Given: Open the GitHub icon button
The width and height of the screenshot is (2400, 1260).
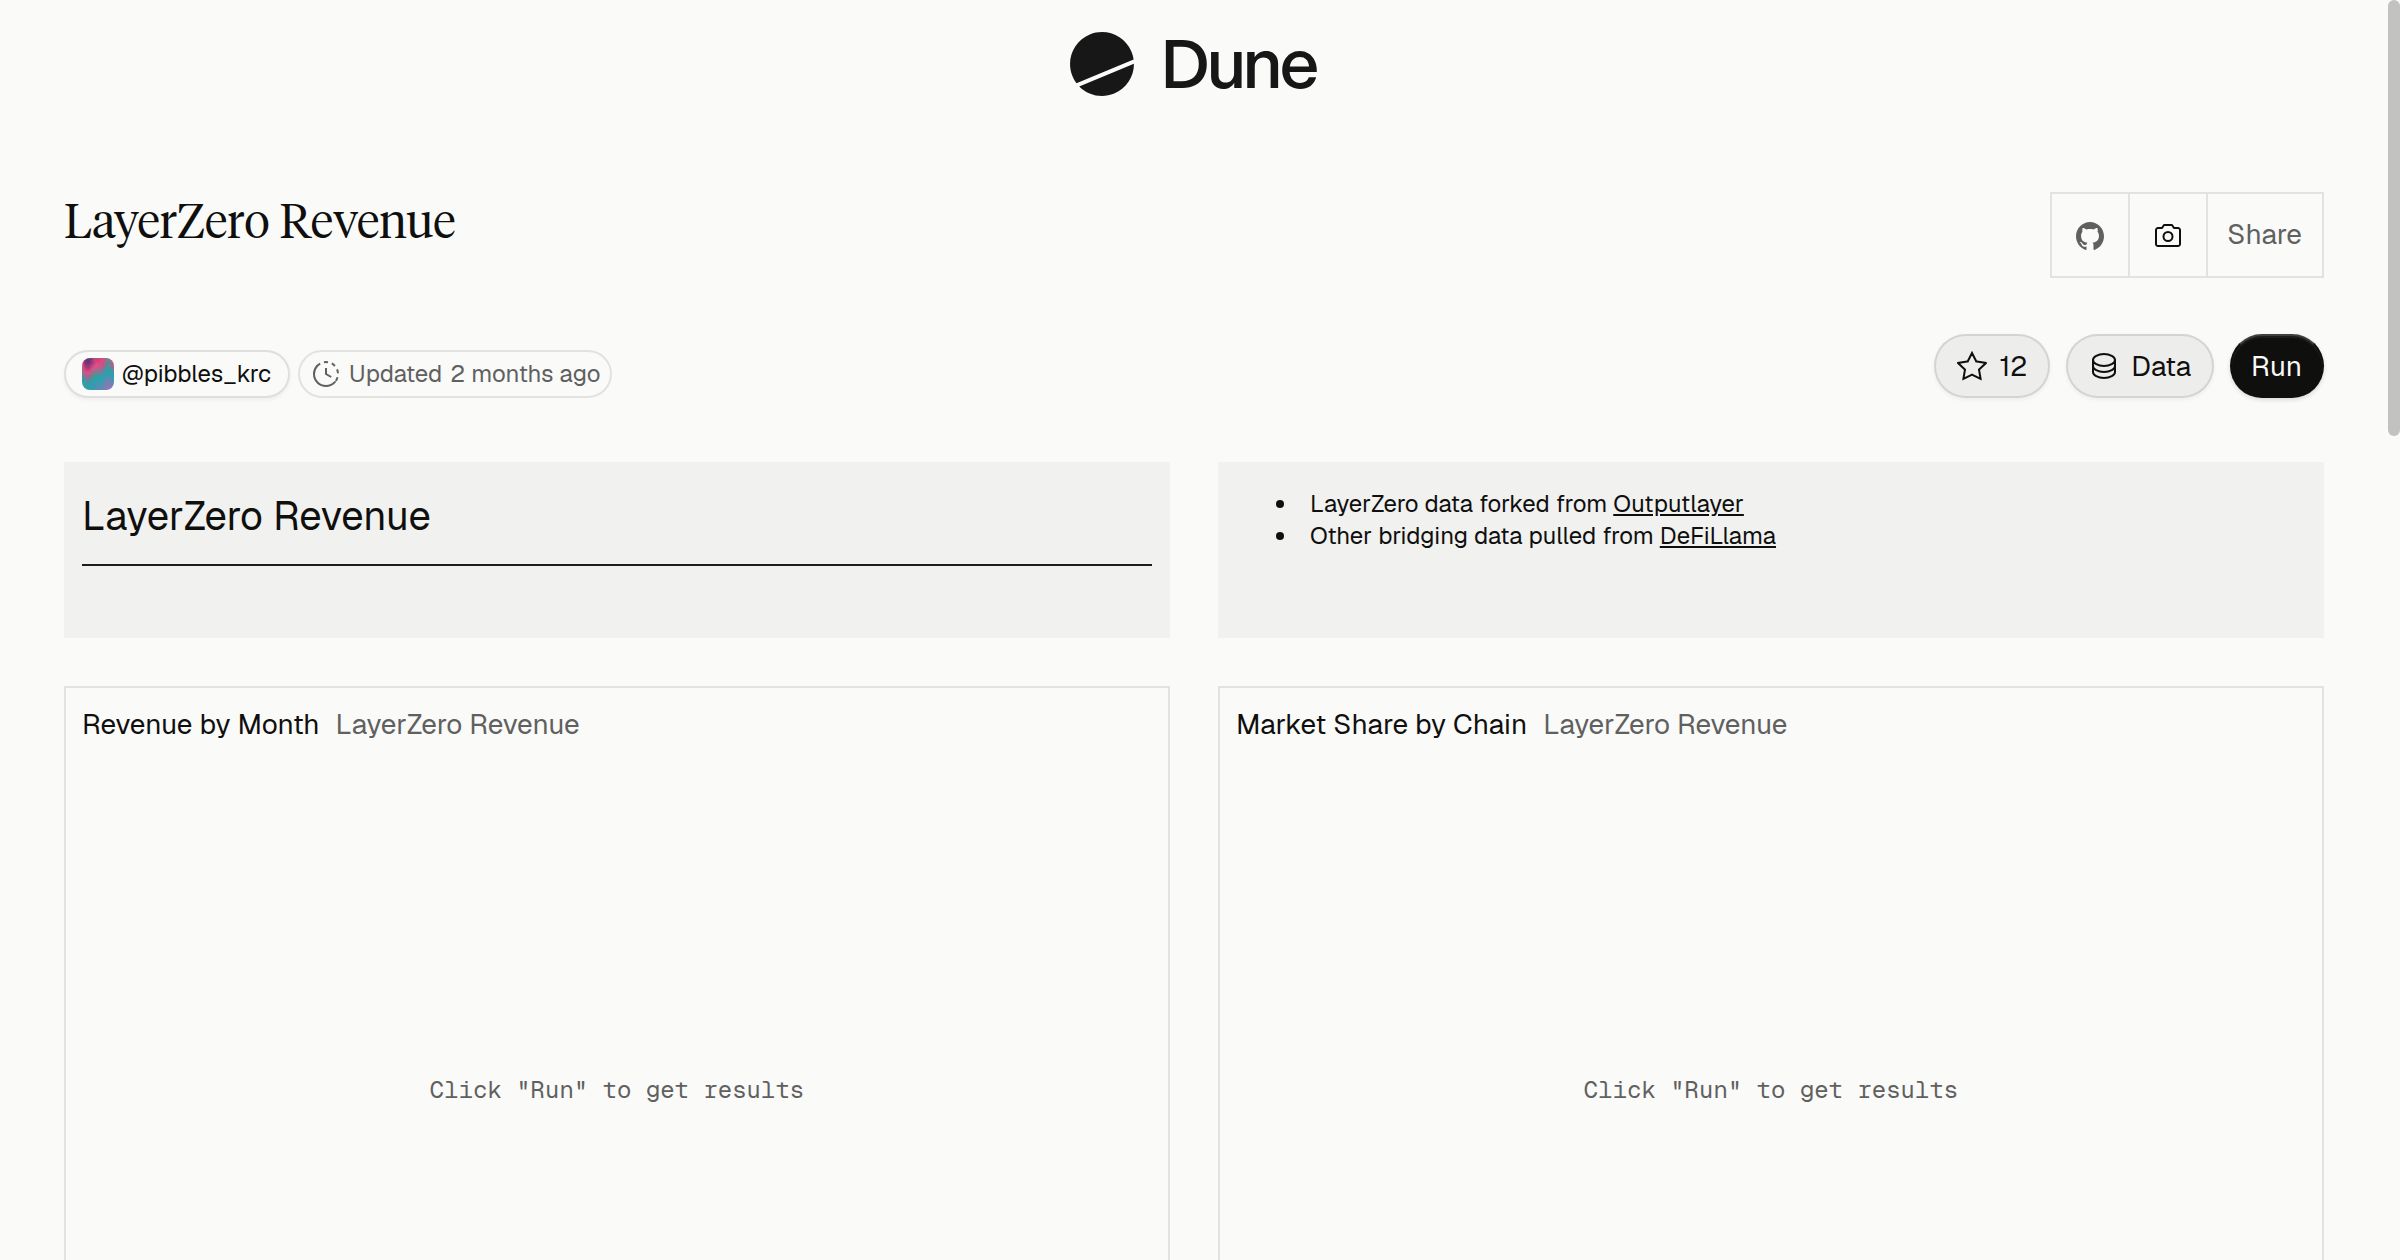Looking at the screenshot, I should pyautogui.click(x=2089, y=235).
